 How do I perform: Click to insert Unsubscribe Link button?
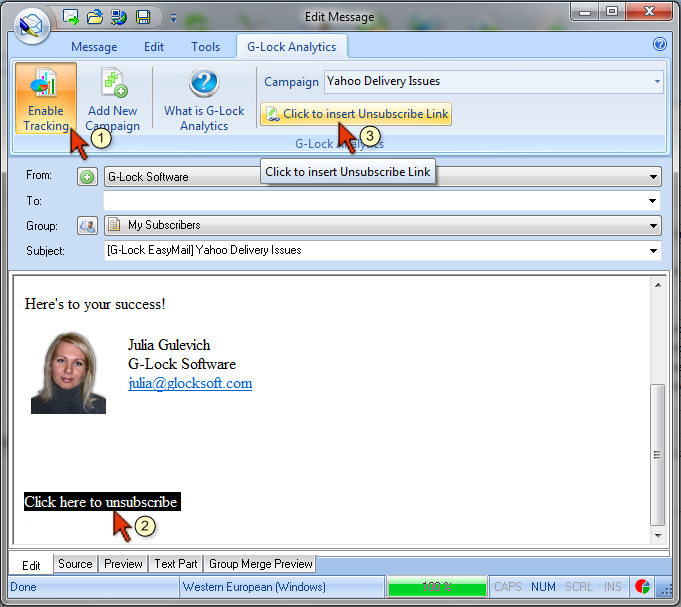(356, 114)
